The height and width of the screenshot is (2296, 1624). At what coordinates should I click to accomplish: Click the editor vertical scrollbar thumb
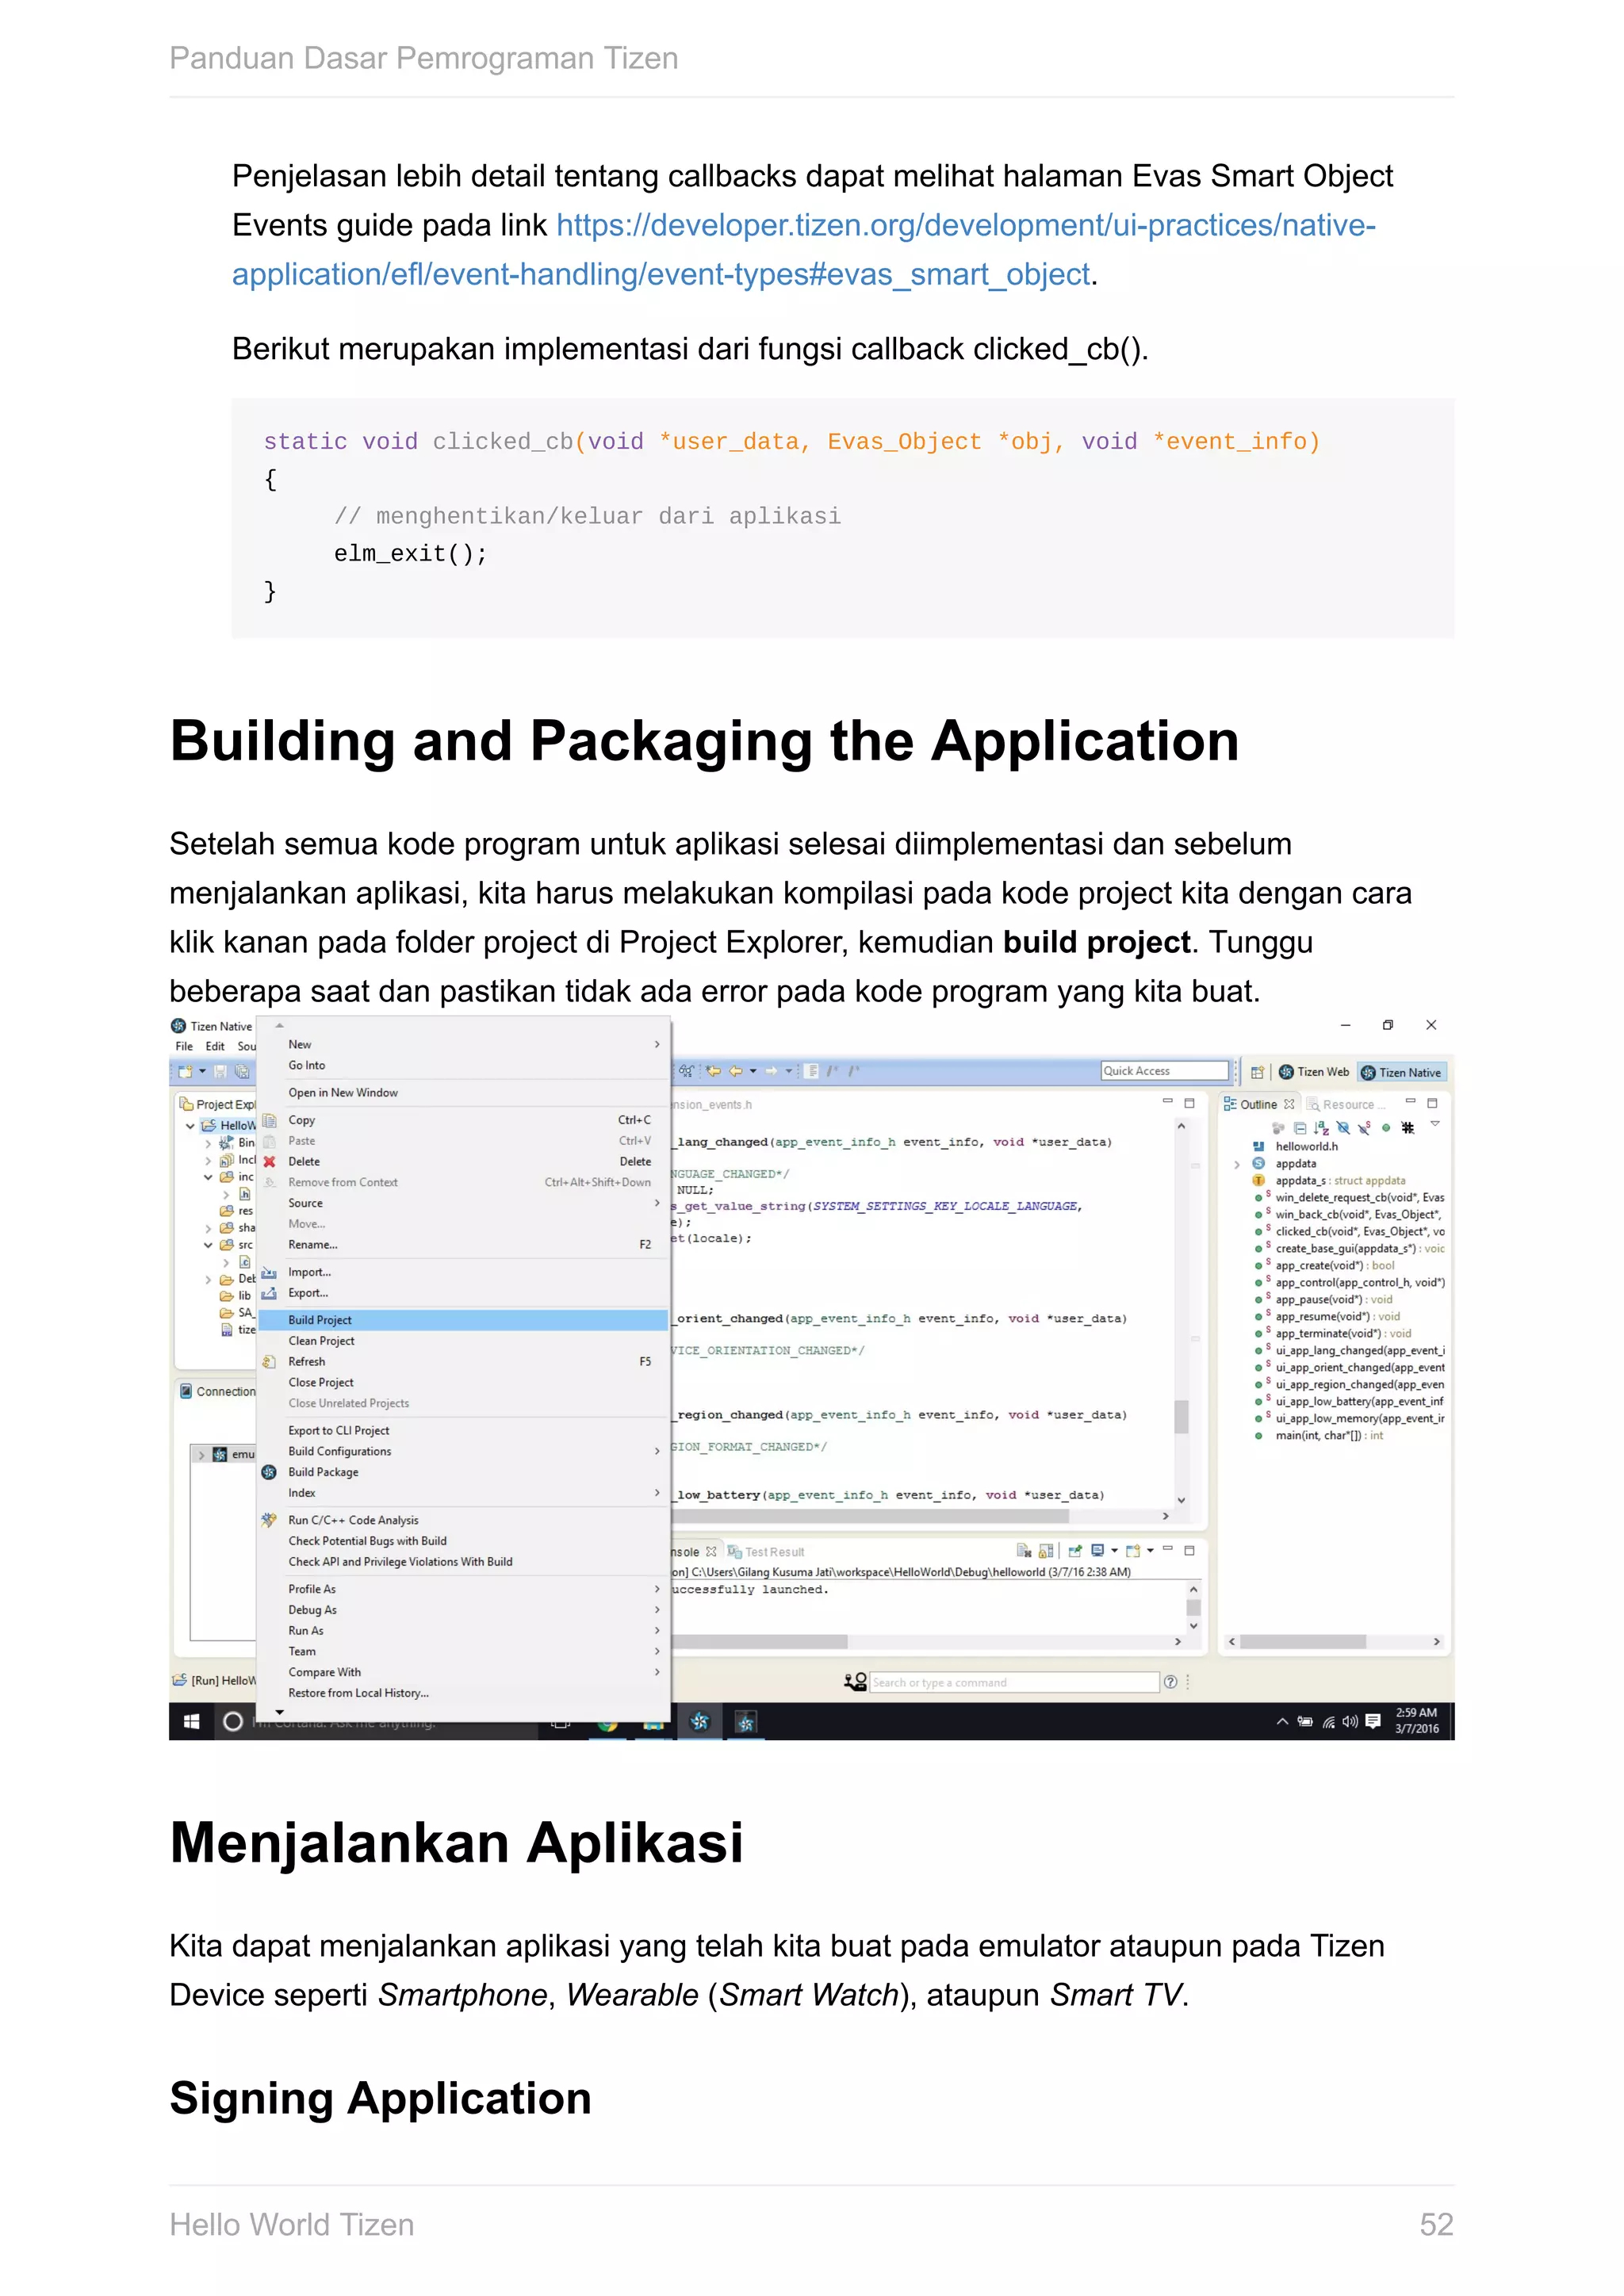pos(1181,1417)
